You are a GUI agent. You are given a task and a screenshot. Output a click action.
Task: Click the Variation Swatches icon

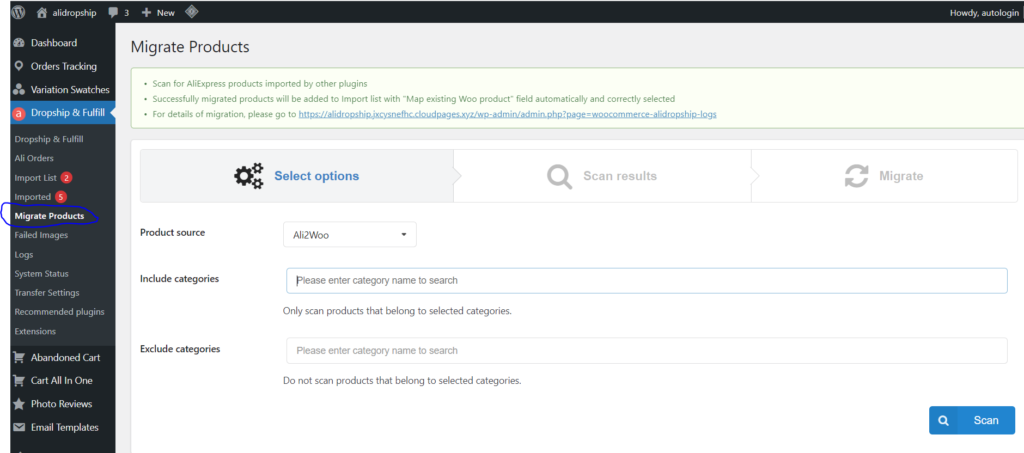point(19,89)
